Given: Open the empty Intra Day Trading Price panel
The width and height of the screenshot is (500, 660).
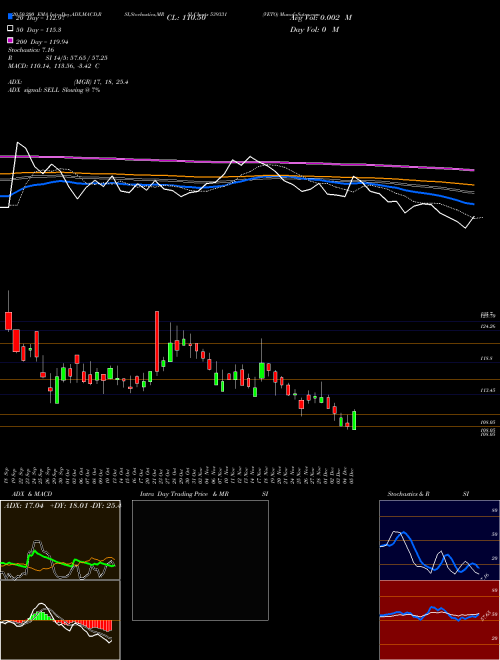Looking at the screenshot, I should 200,560.
